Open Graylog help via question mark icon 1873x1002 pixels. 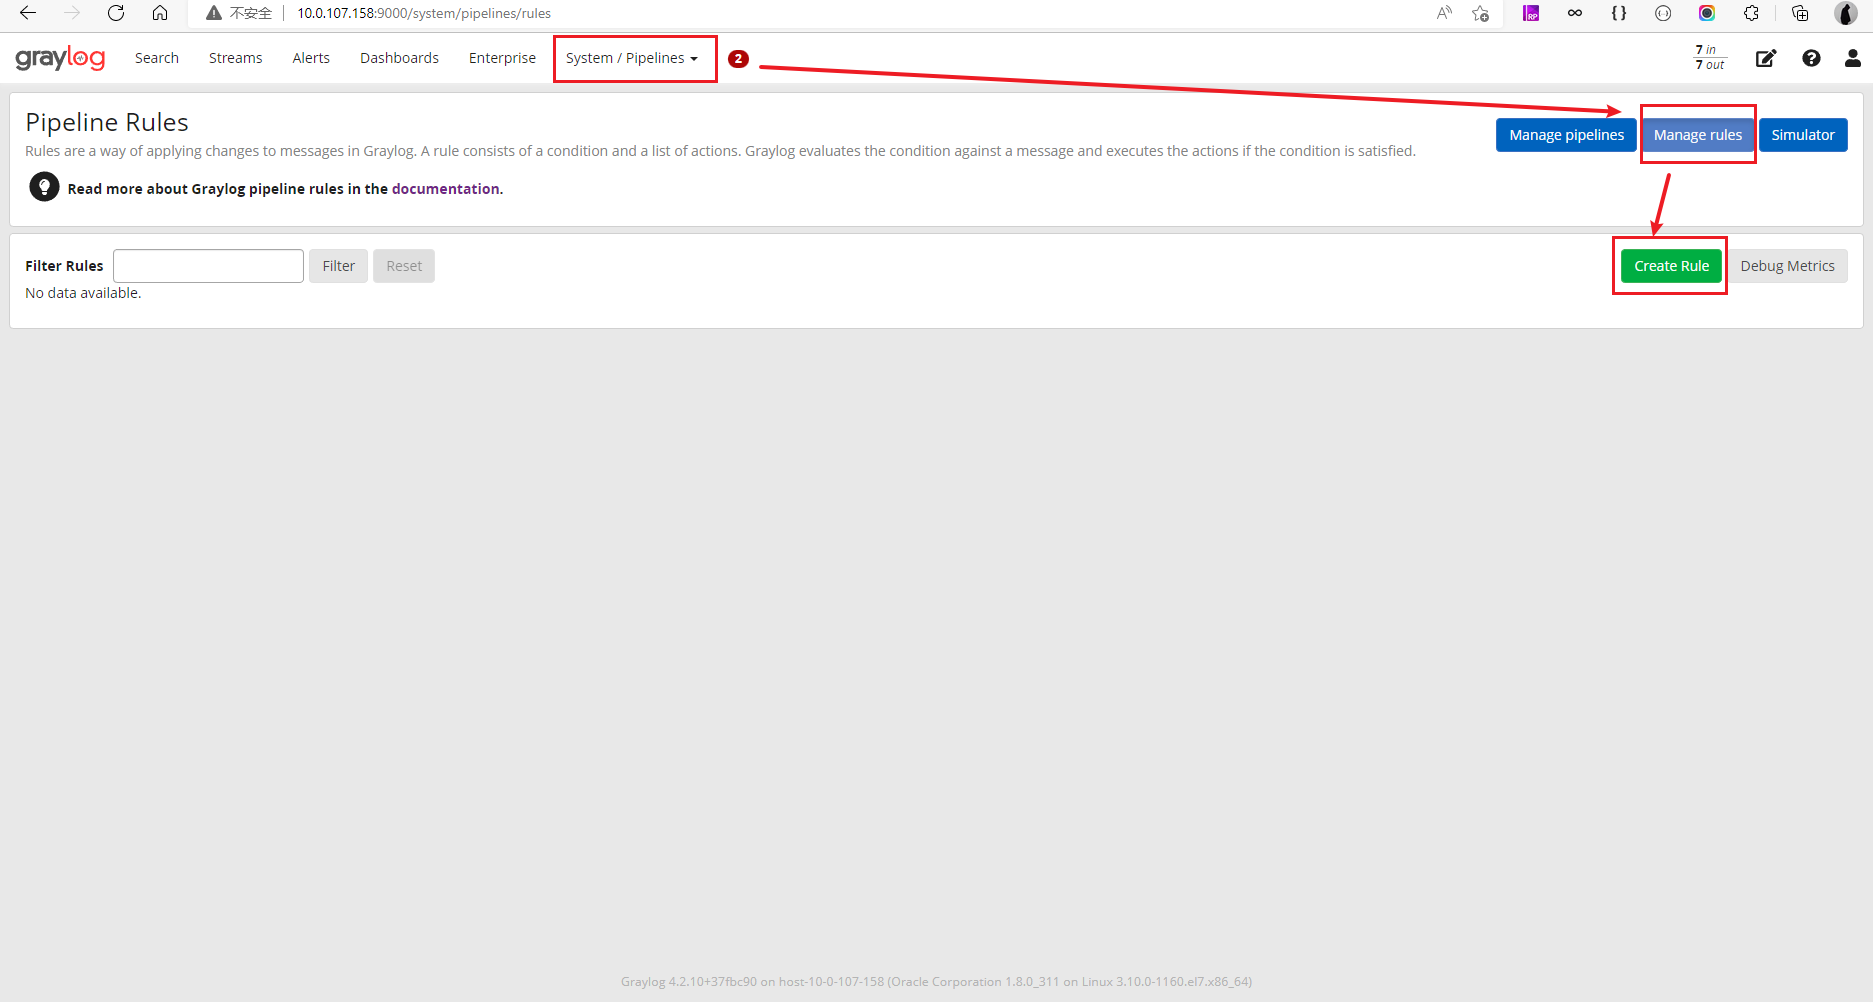[x=1810, y=58]
